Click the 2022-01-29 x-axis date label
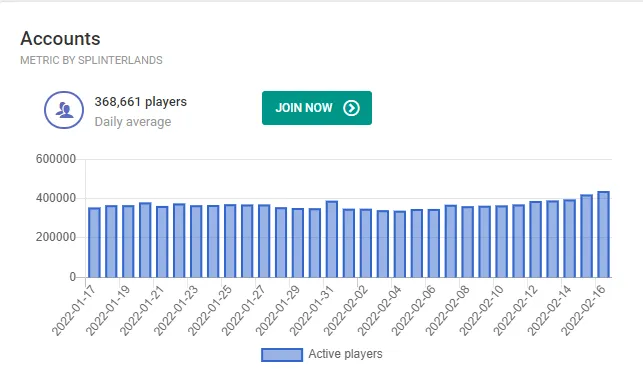643x378 pixels. [278, 310]
